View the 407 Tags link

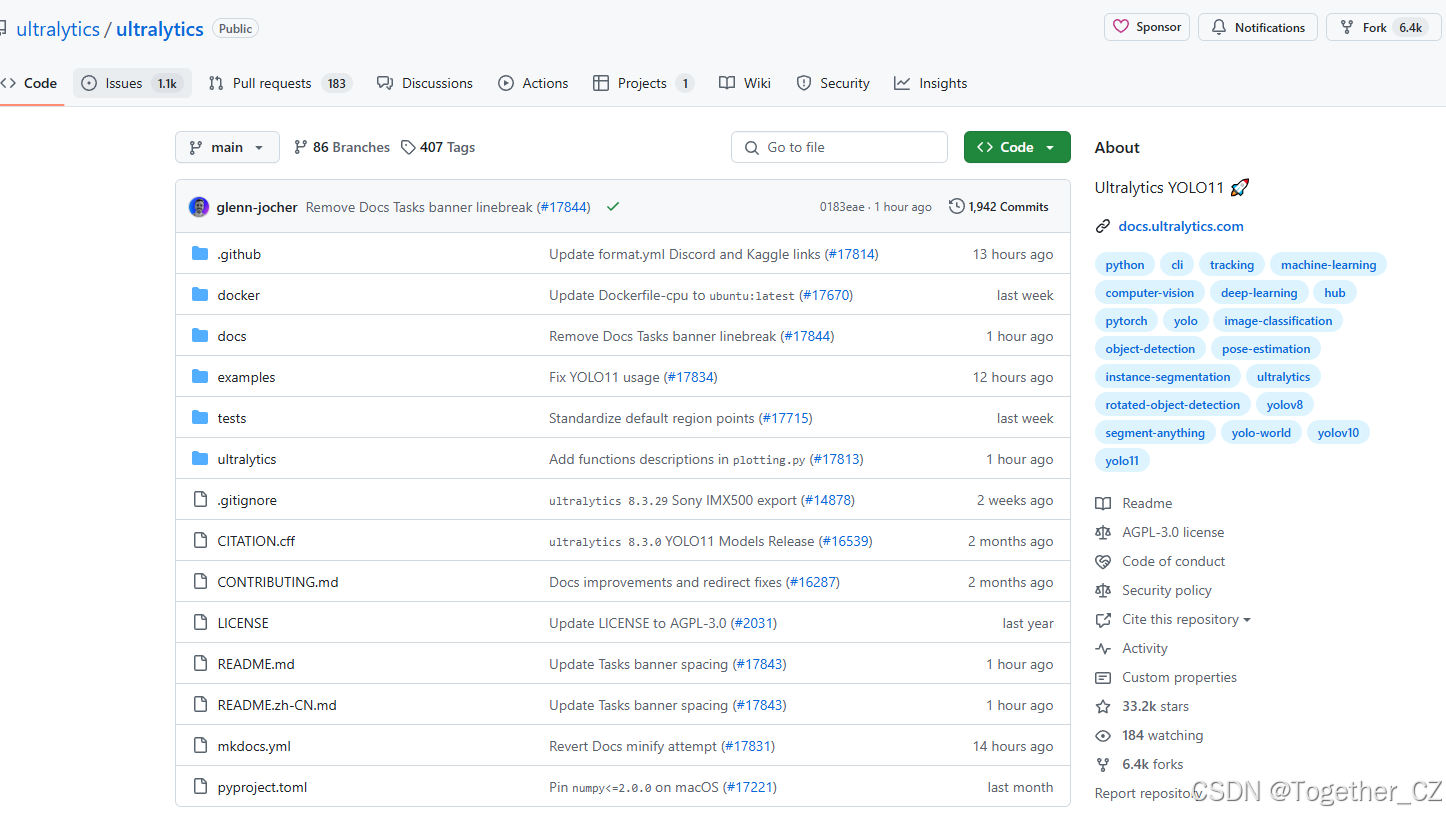tap(438, 147)
